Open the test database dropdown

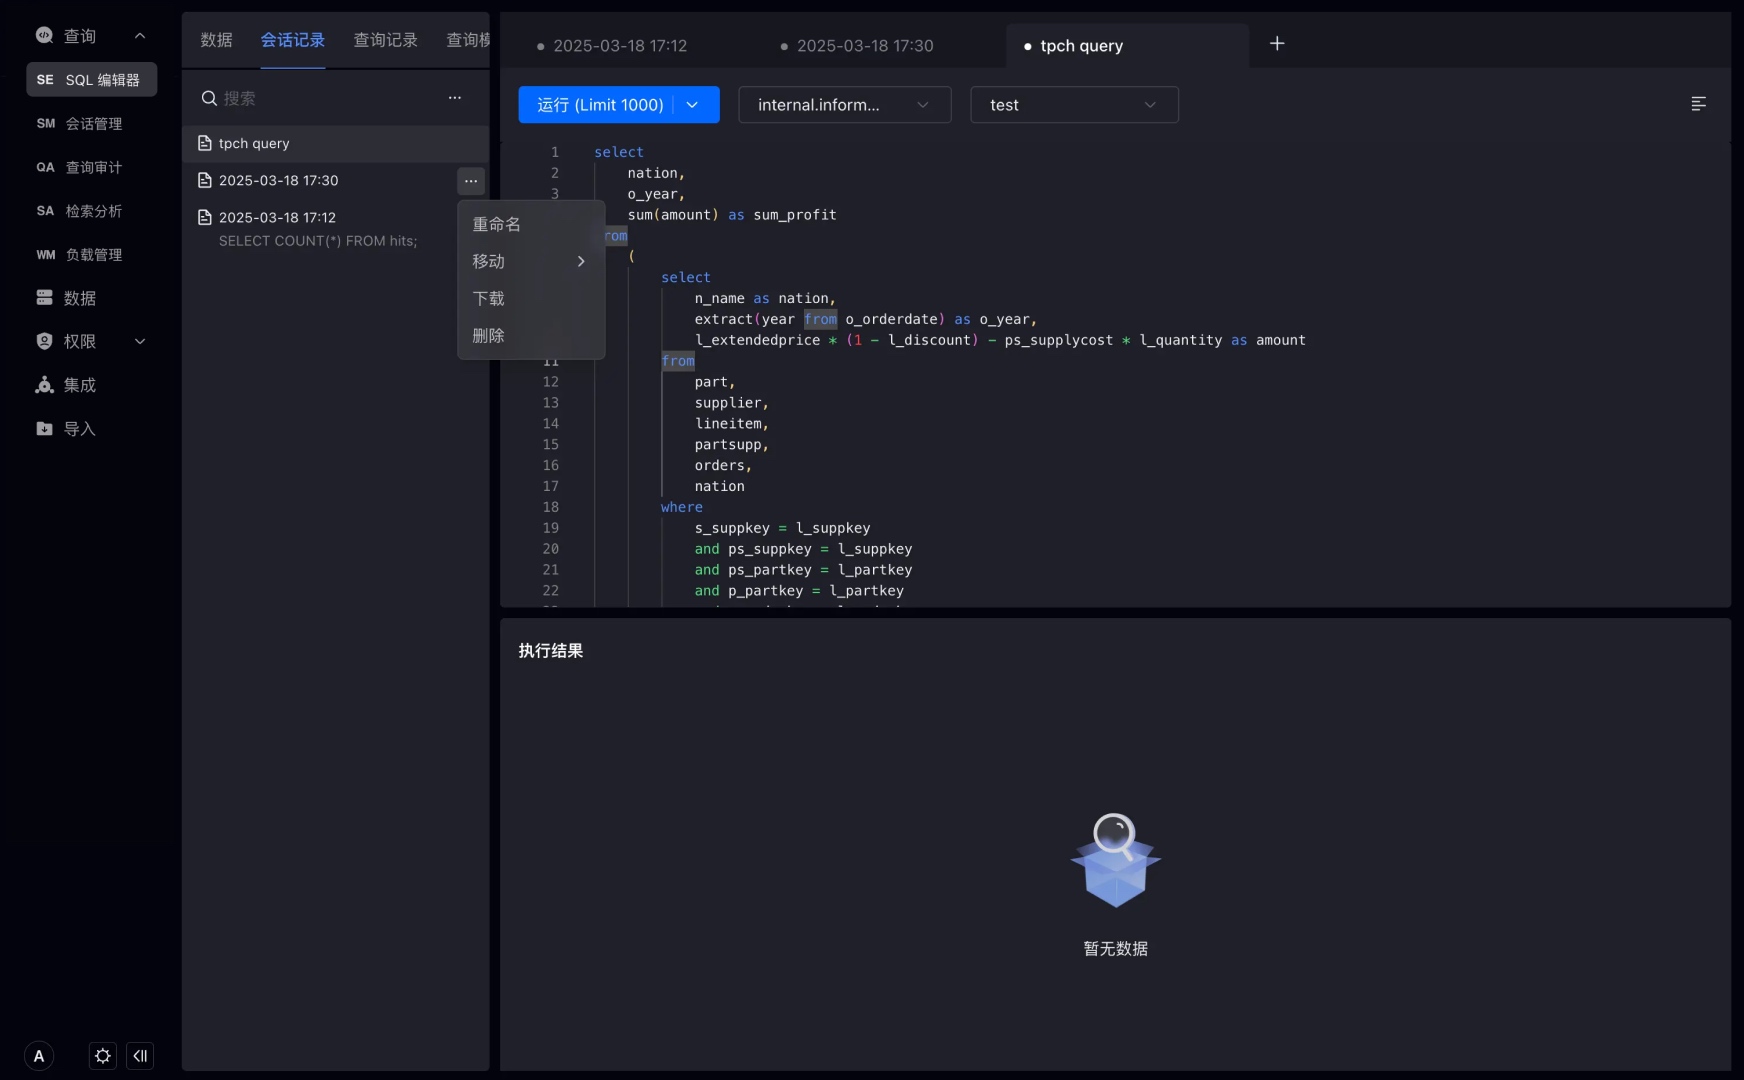(1075, 105)
